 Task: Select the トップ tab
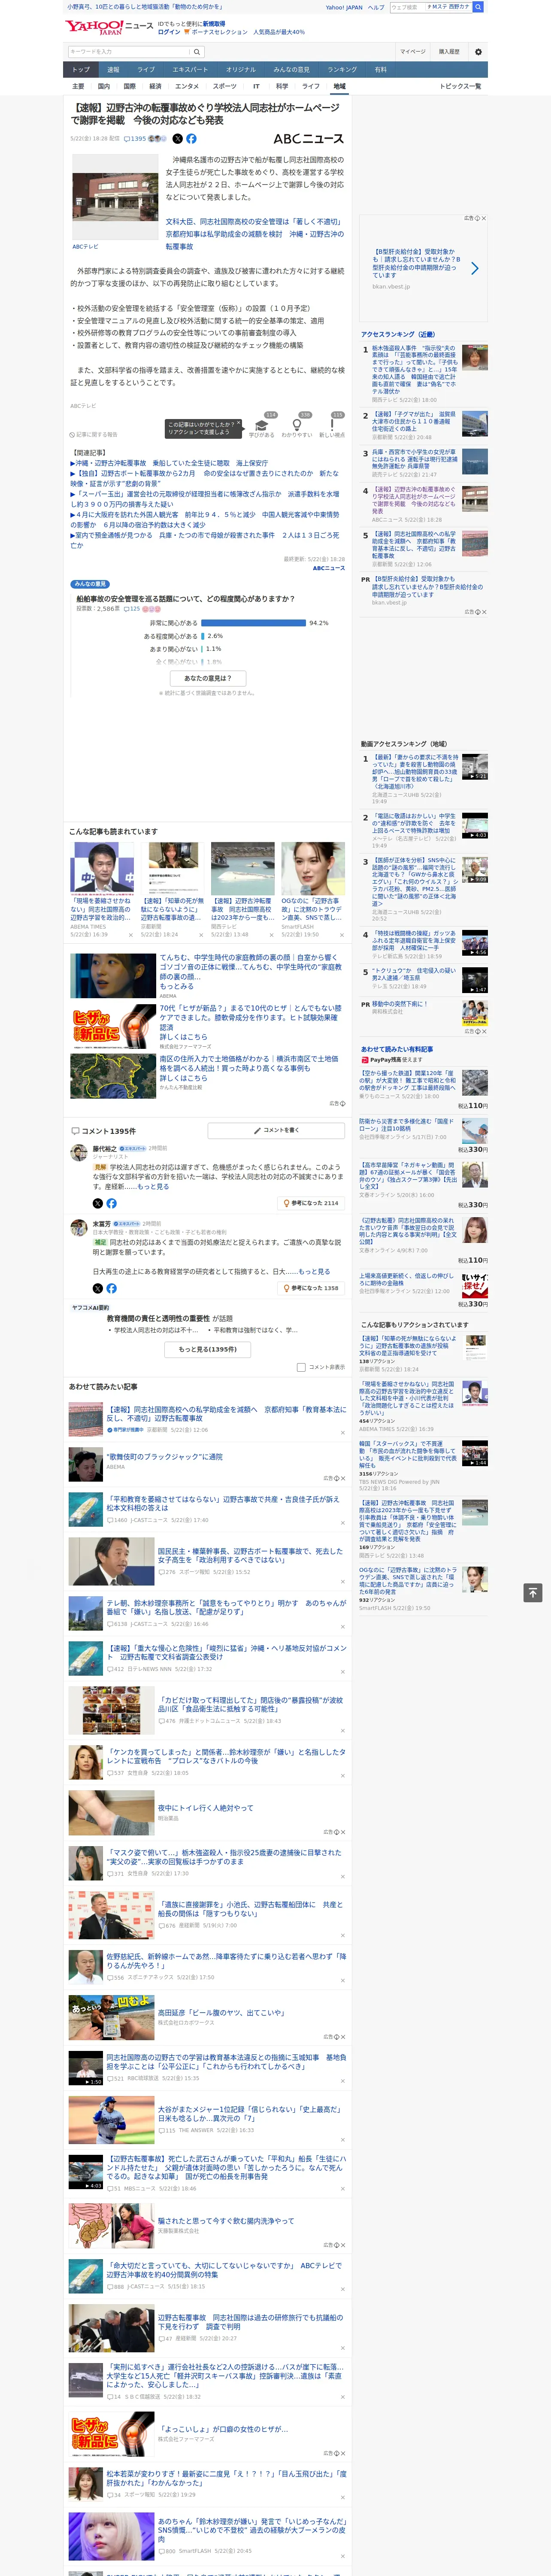(x=81, y=70)
